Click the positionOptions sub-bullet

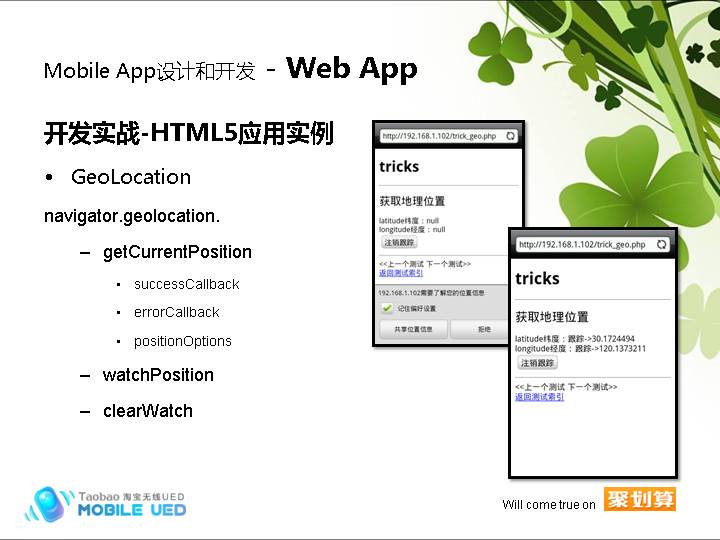coord(182,341)
